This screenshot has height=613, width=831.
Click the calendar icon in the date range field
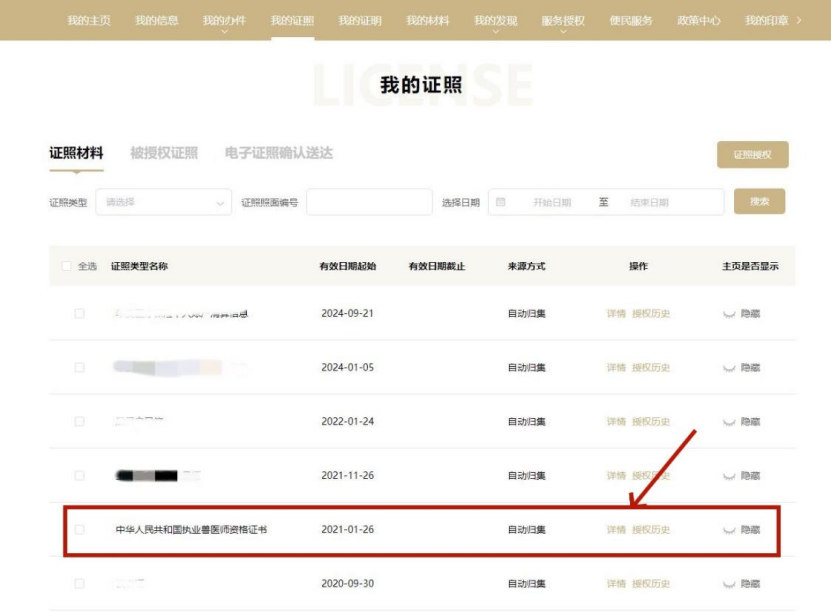(501, 202)
